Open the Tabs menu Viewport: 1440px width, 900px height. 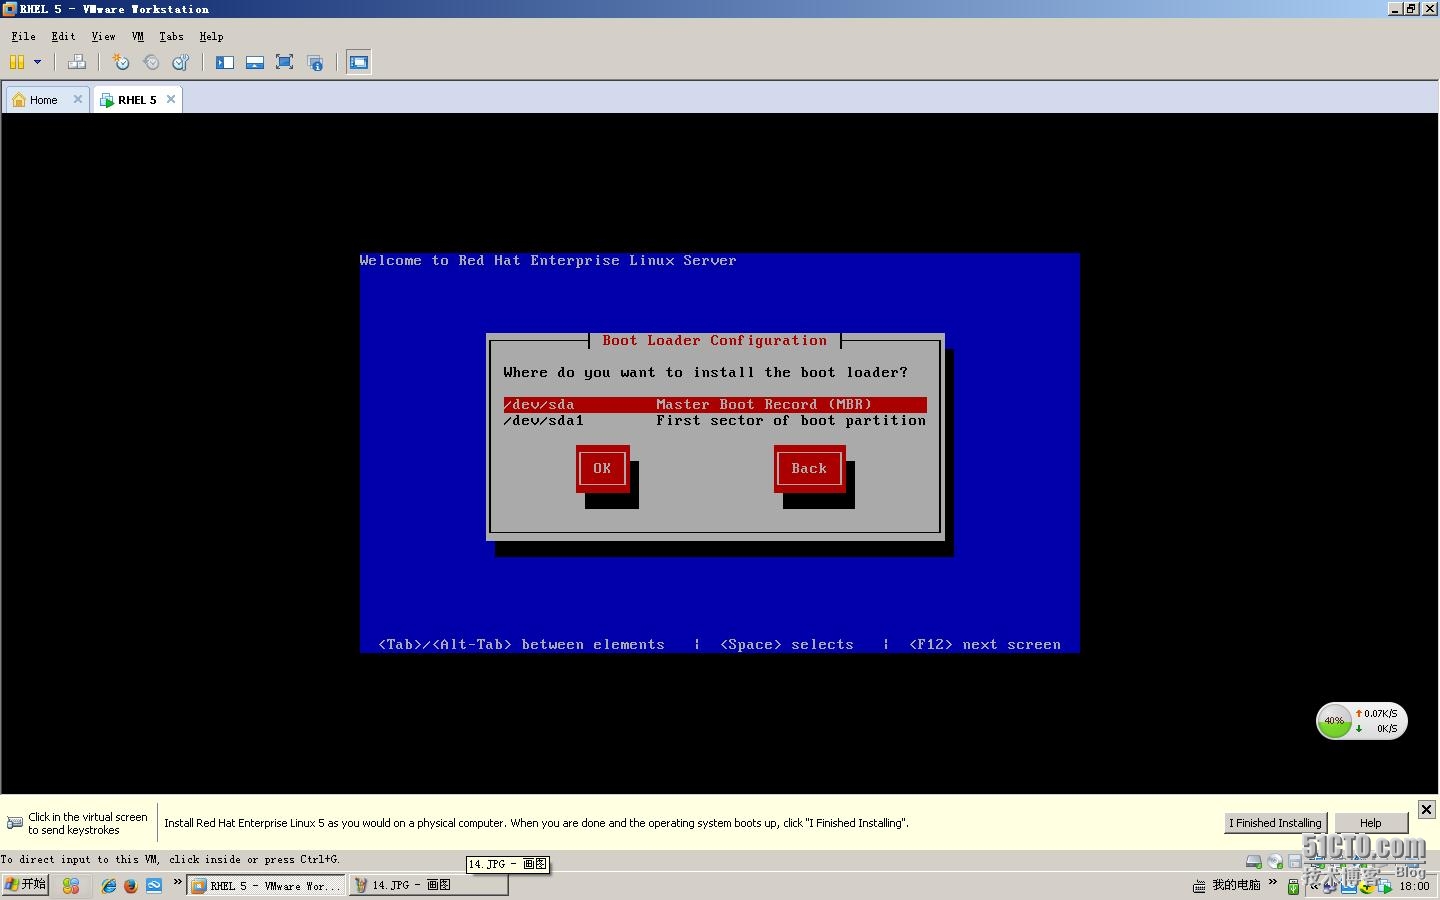[x=171, y=36]
